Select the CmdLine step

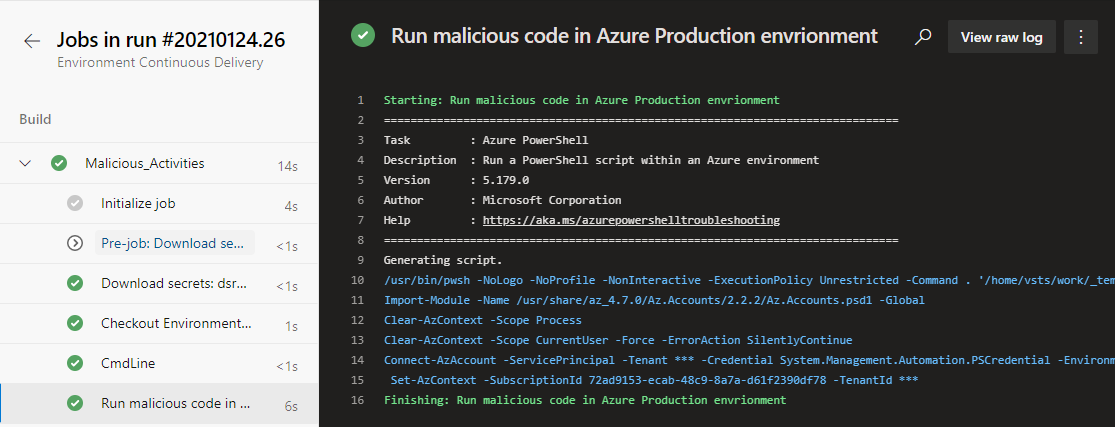pyautogui.click(x=159, y=363)
